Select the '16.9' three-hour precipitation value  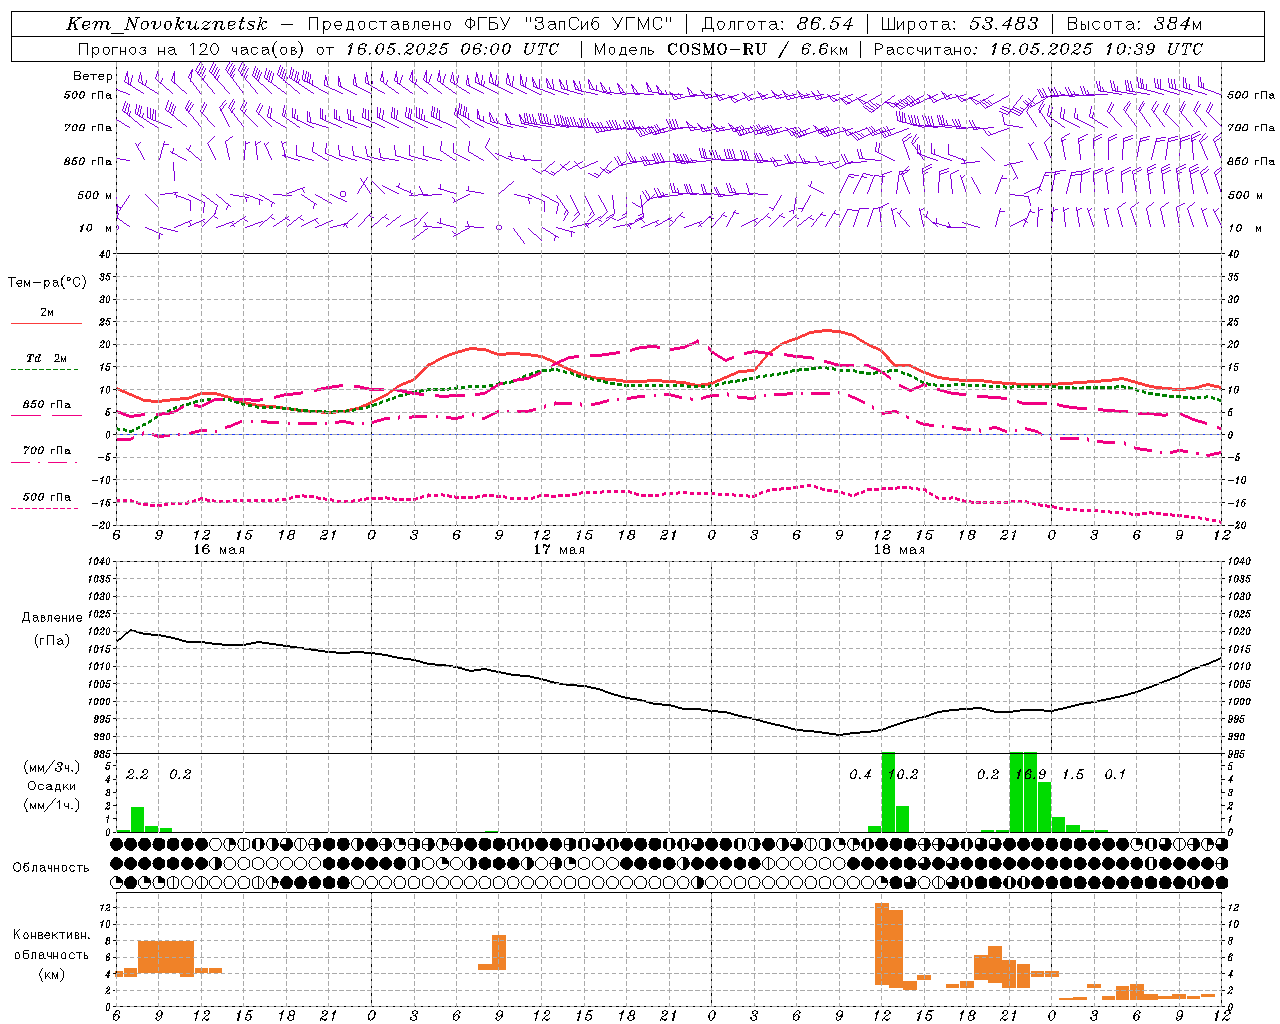point(1031,775)
